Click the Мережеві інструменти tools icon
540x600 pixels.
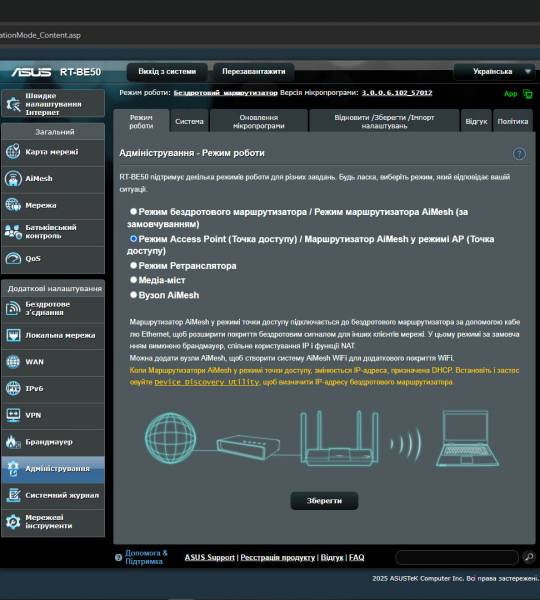13,522
